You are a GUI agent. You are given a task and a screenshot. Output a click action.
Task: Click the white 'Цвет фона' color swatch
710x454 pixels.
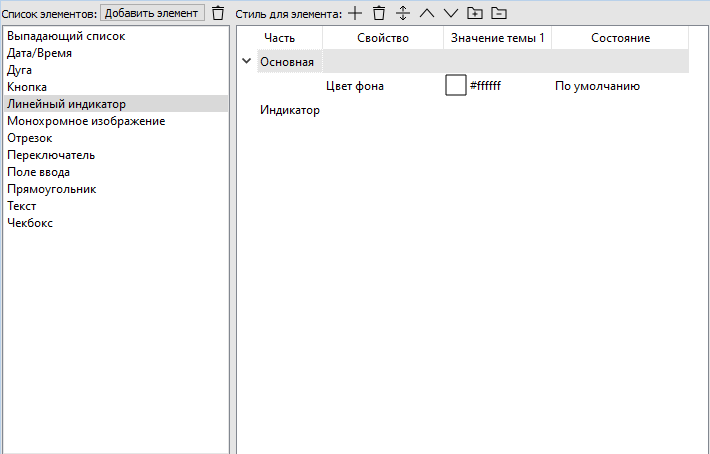(x=456, y=86)
